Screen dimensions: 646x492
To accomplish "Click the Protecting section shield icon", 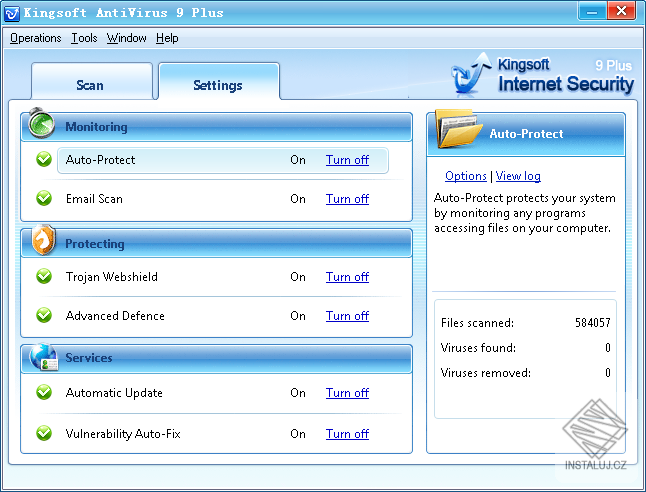I will 44,240.
